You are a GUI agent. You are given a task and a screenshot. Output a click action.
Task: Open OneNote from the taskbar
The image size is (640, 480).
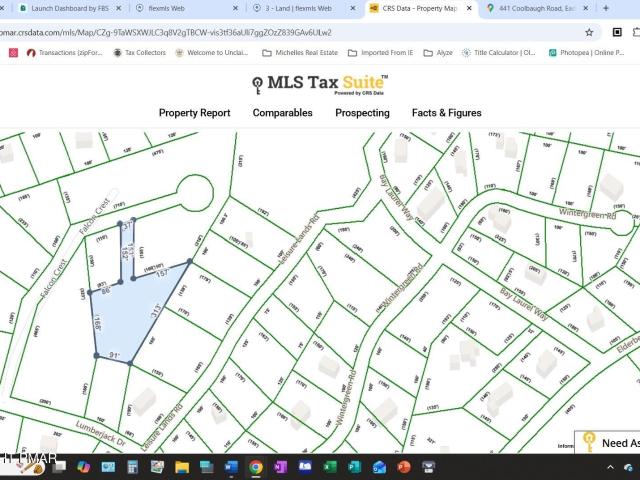[x=280, y=467]
